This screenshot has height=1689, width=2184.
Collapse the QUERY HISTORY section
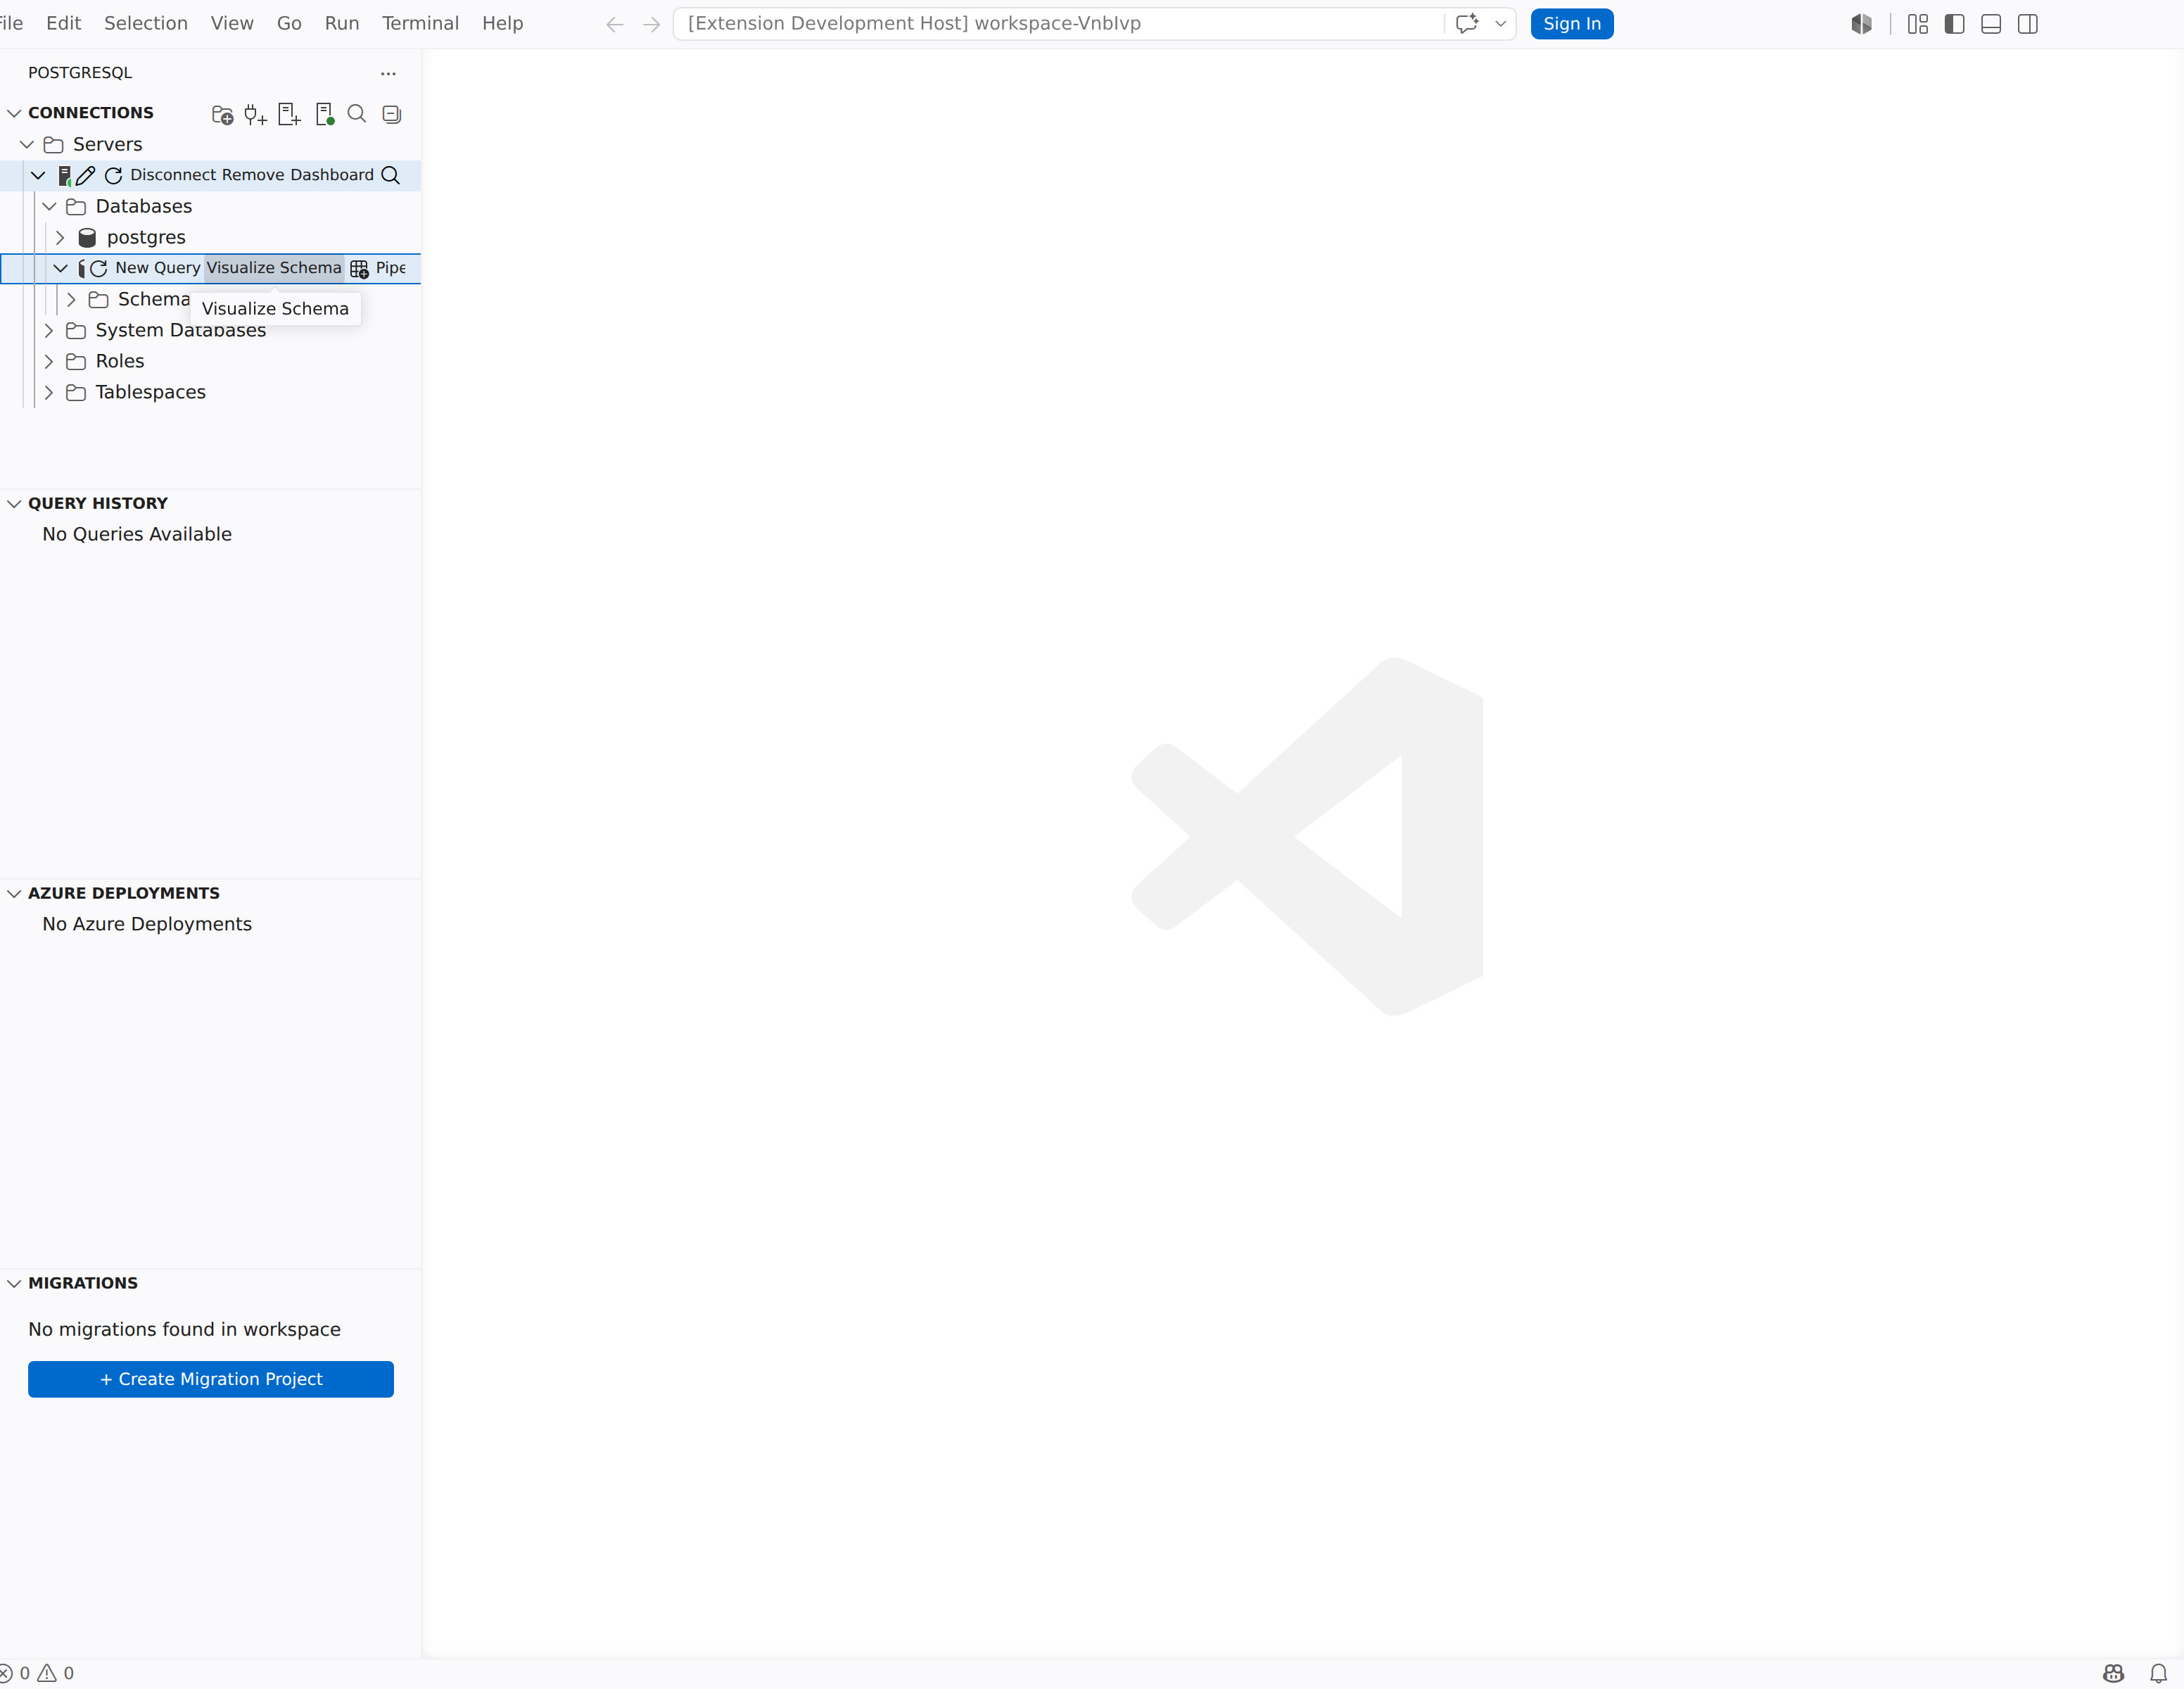15,504
